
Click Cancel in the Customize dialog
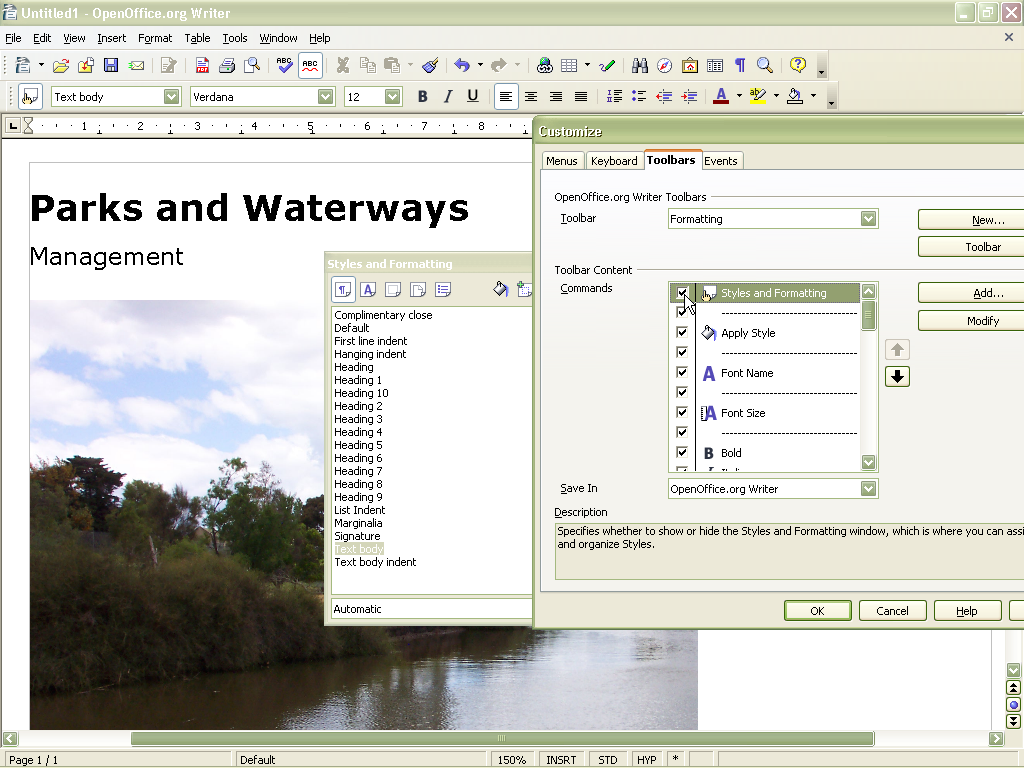point(892,611)
